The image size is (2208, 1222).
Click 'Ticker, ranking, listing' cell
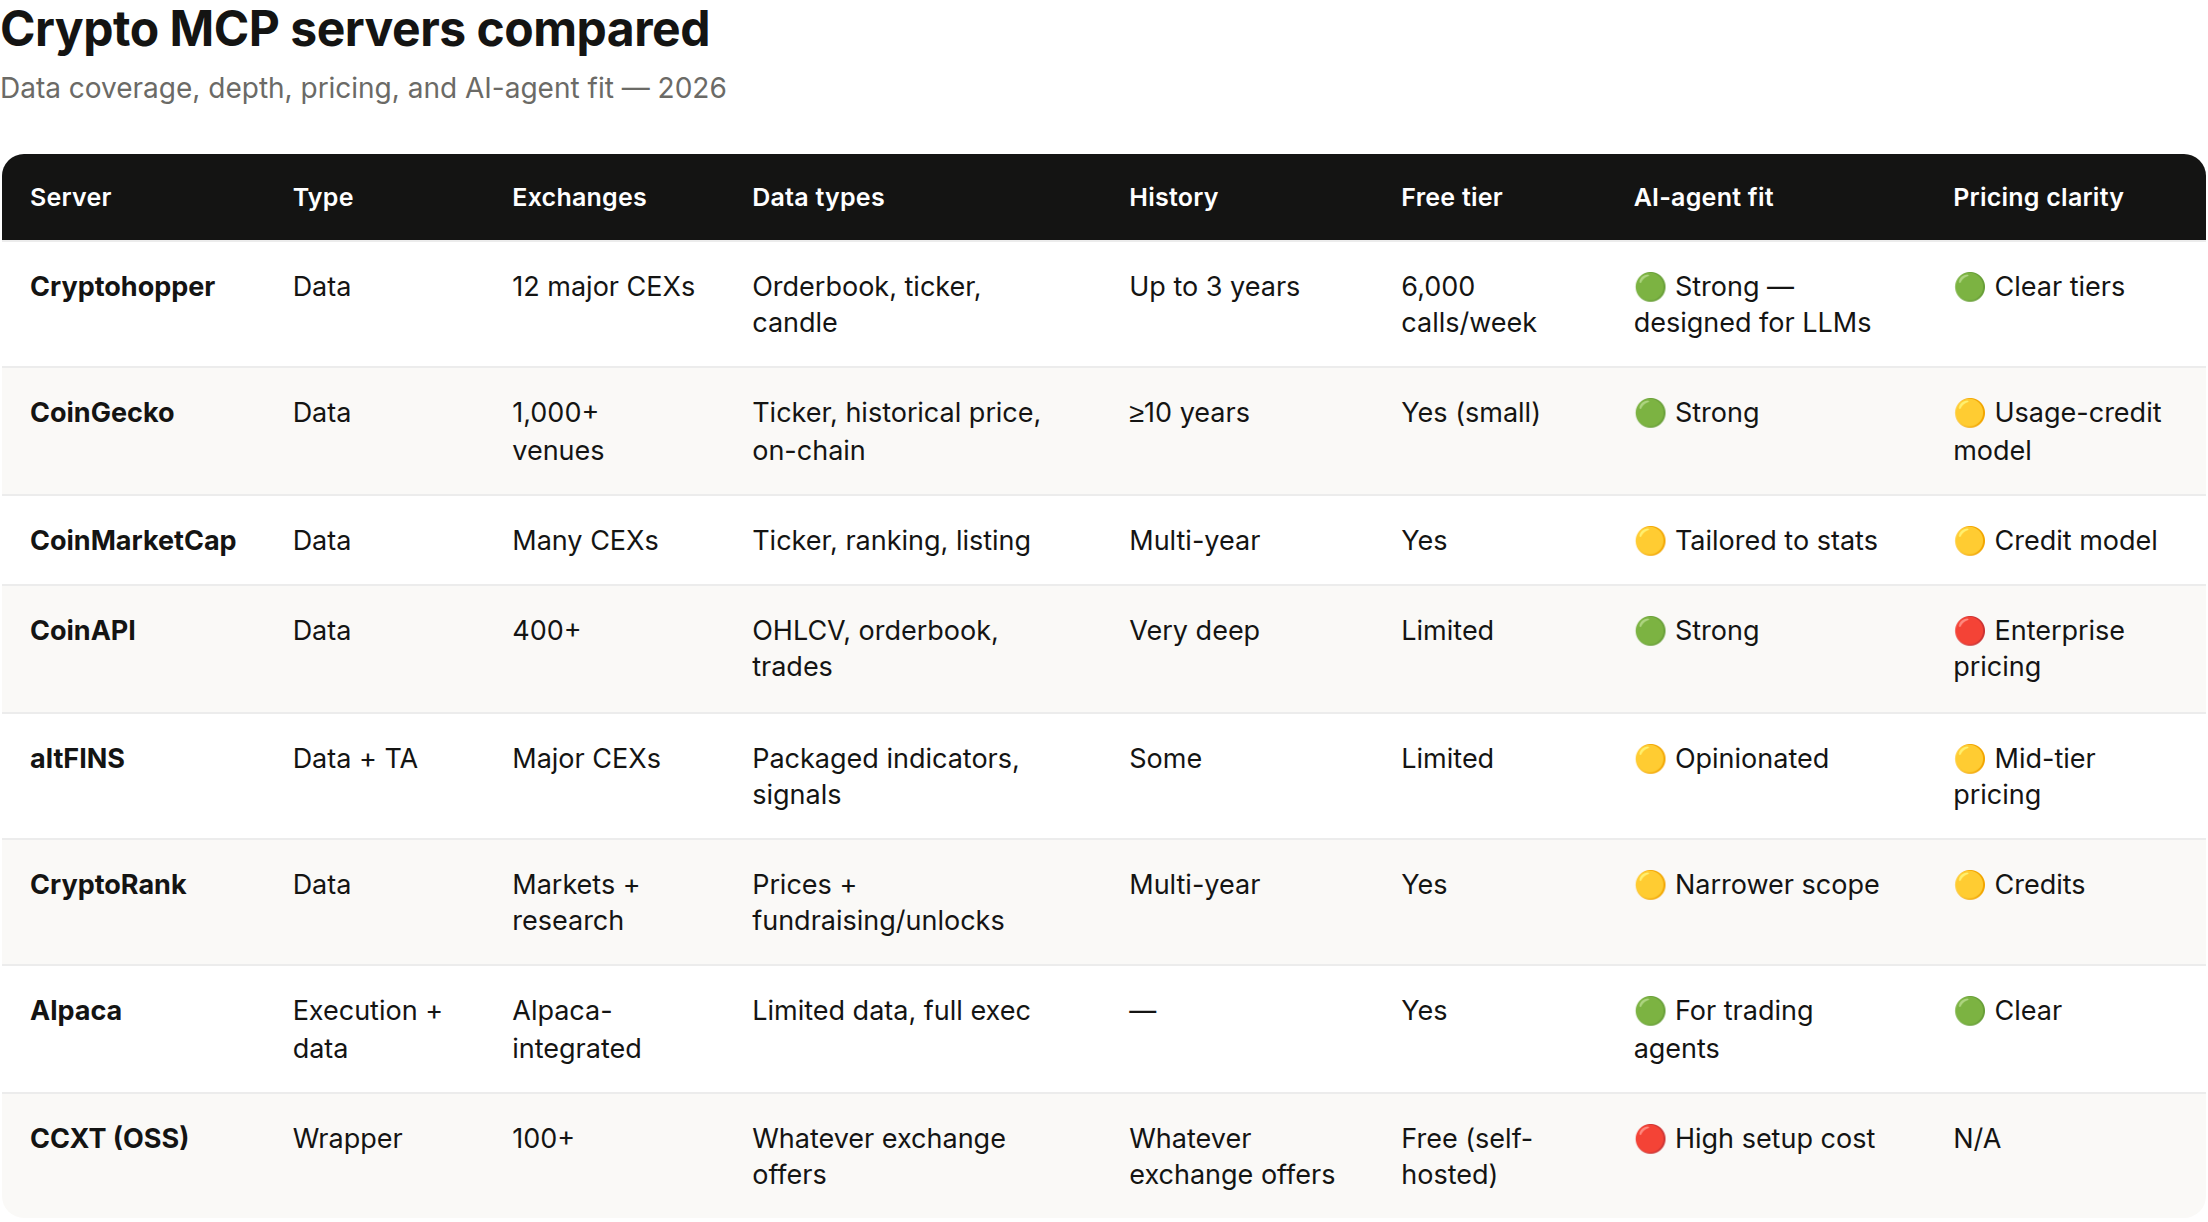click(x=891, y=541)
